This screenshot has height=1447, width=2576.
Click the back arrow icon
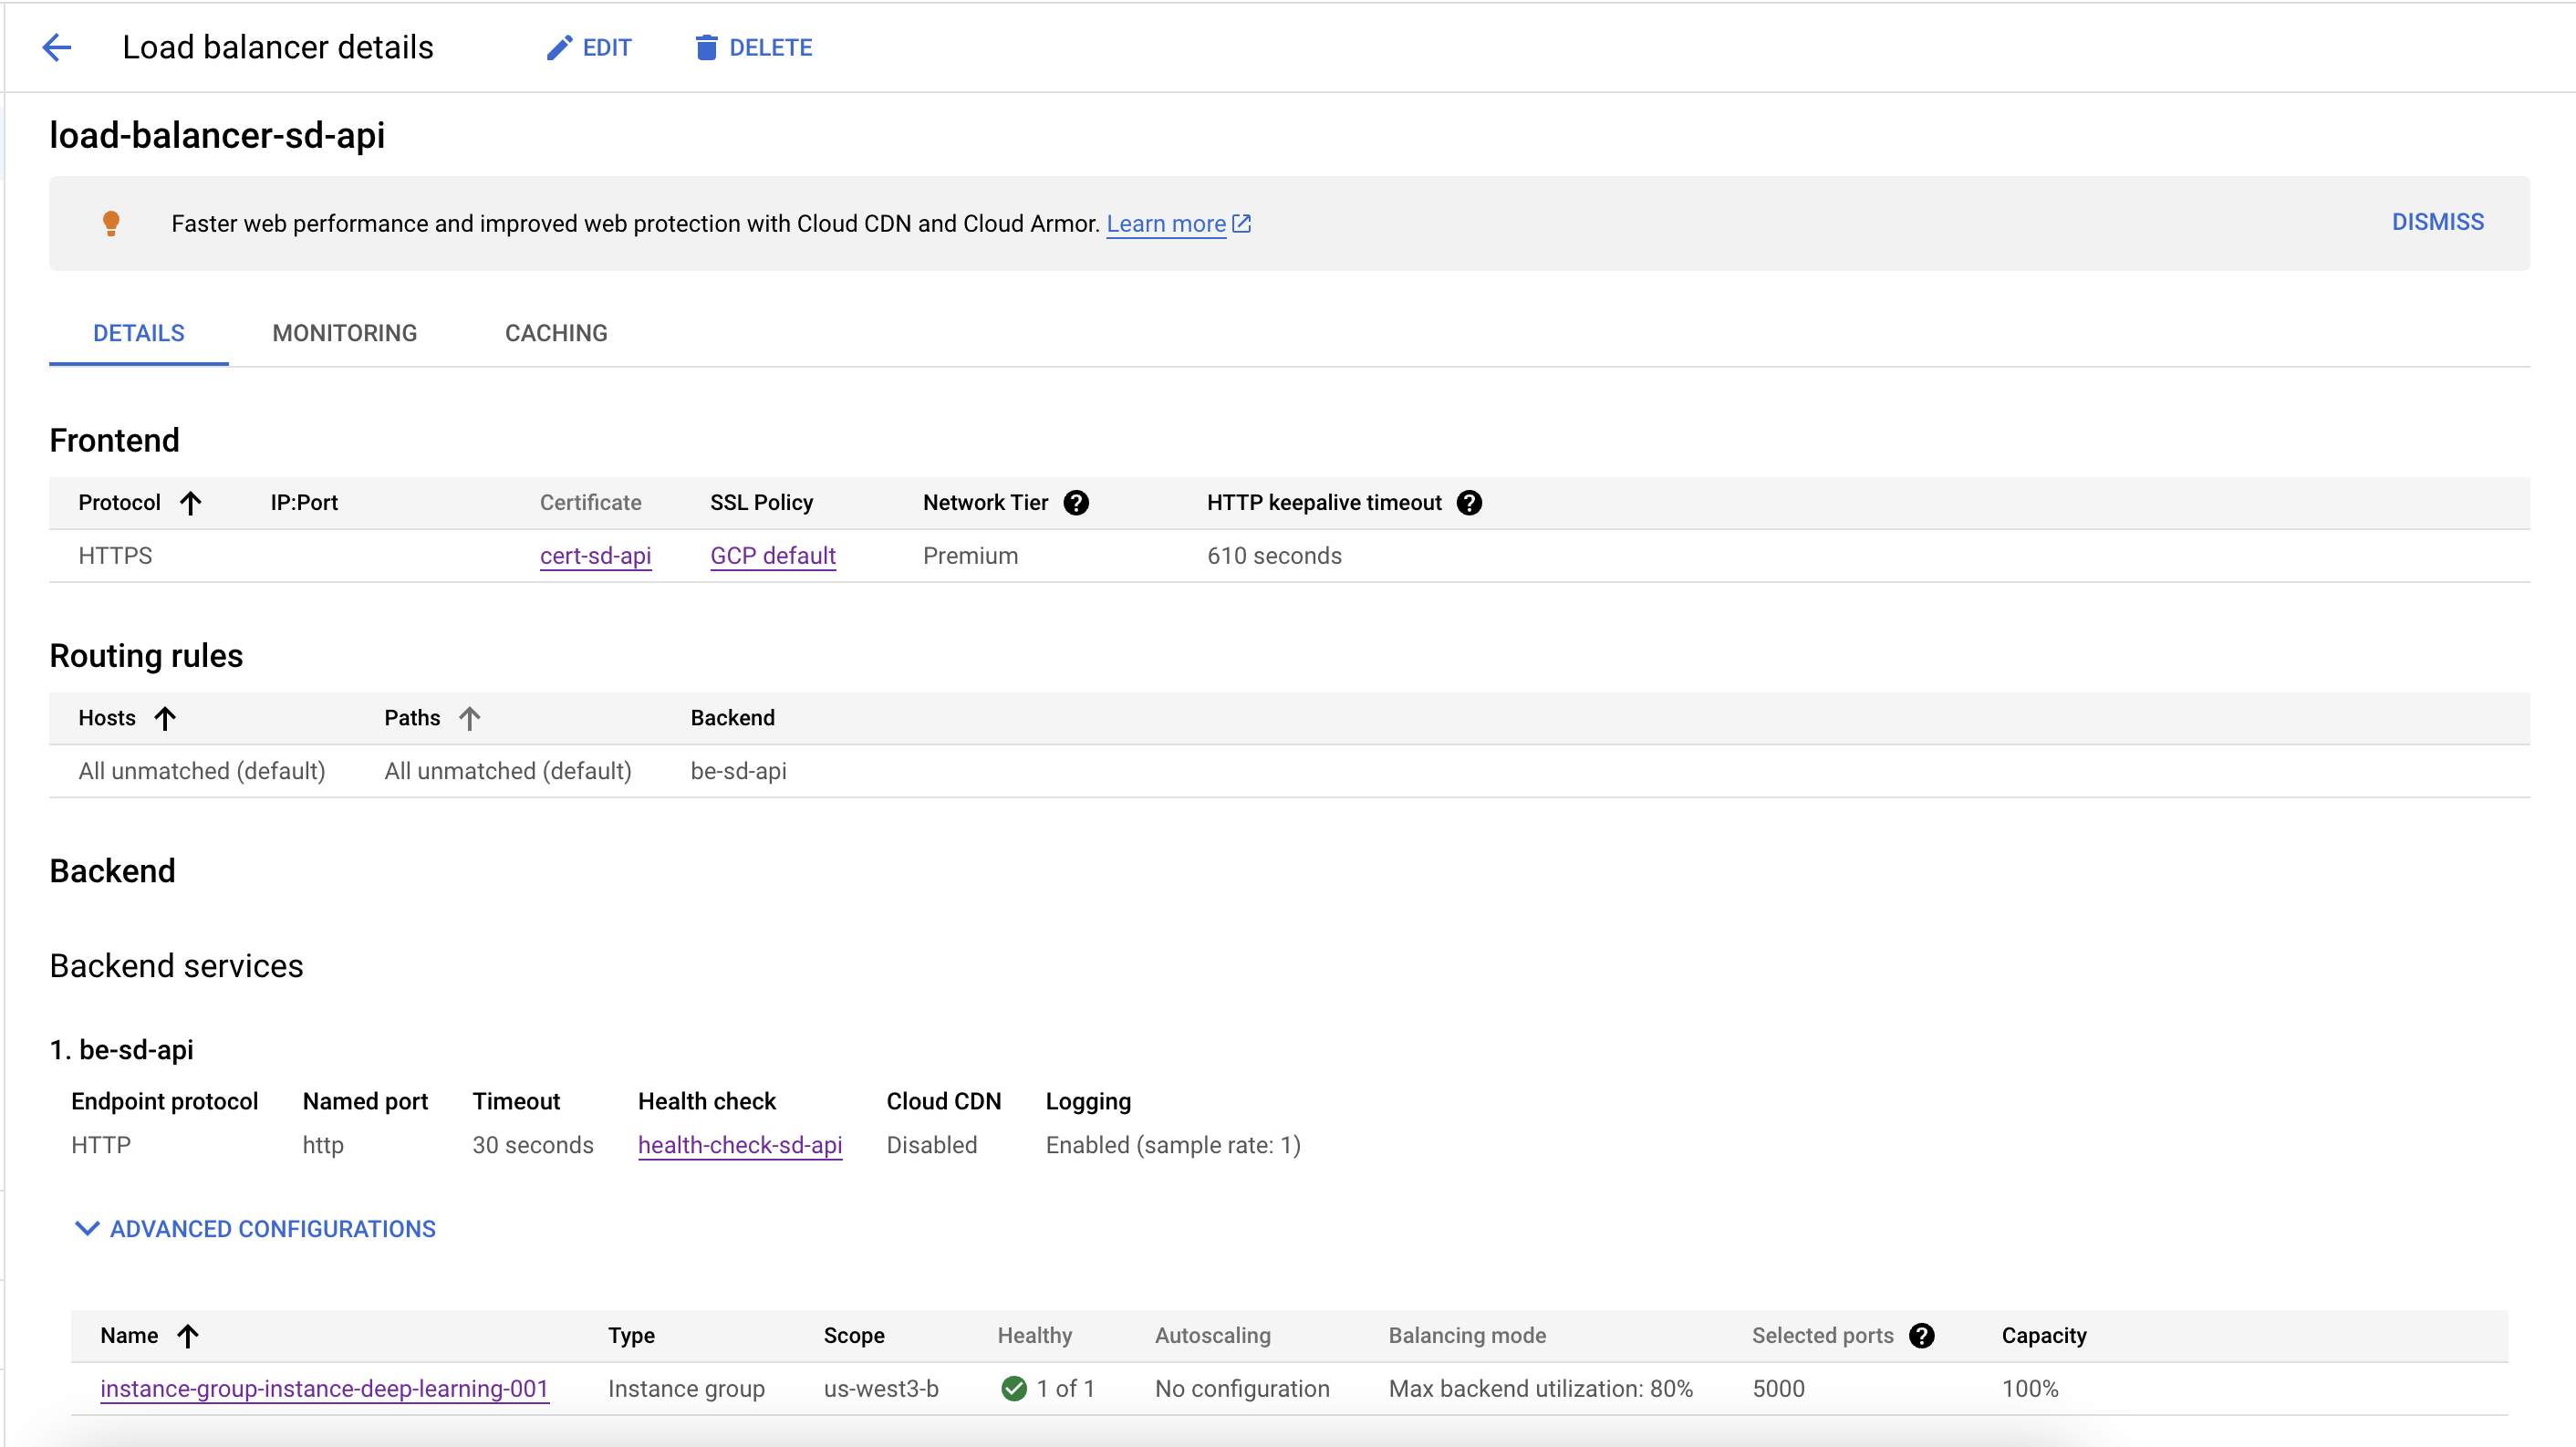tap(57, 47)
